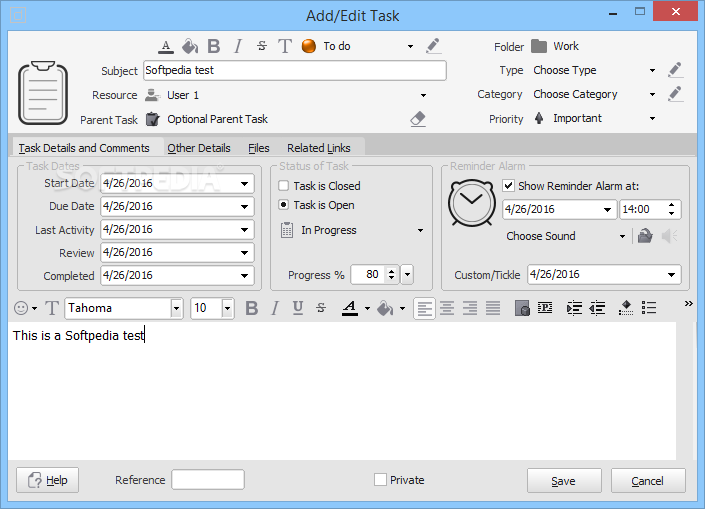
Task: Click into the Subject text field
Action: (x=295, y=71)
